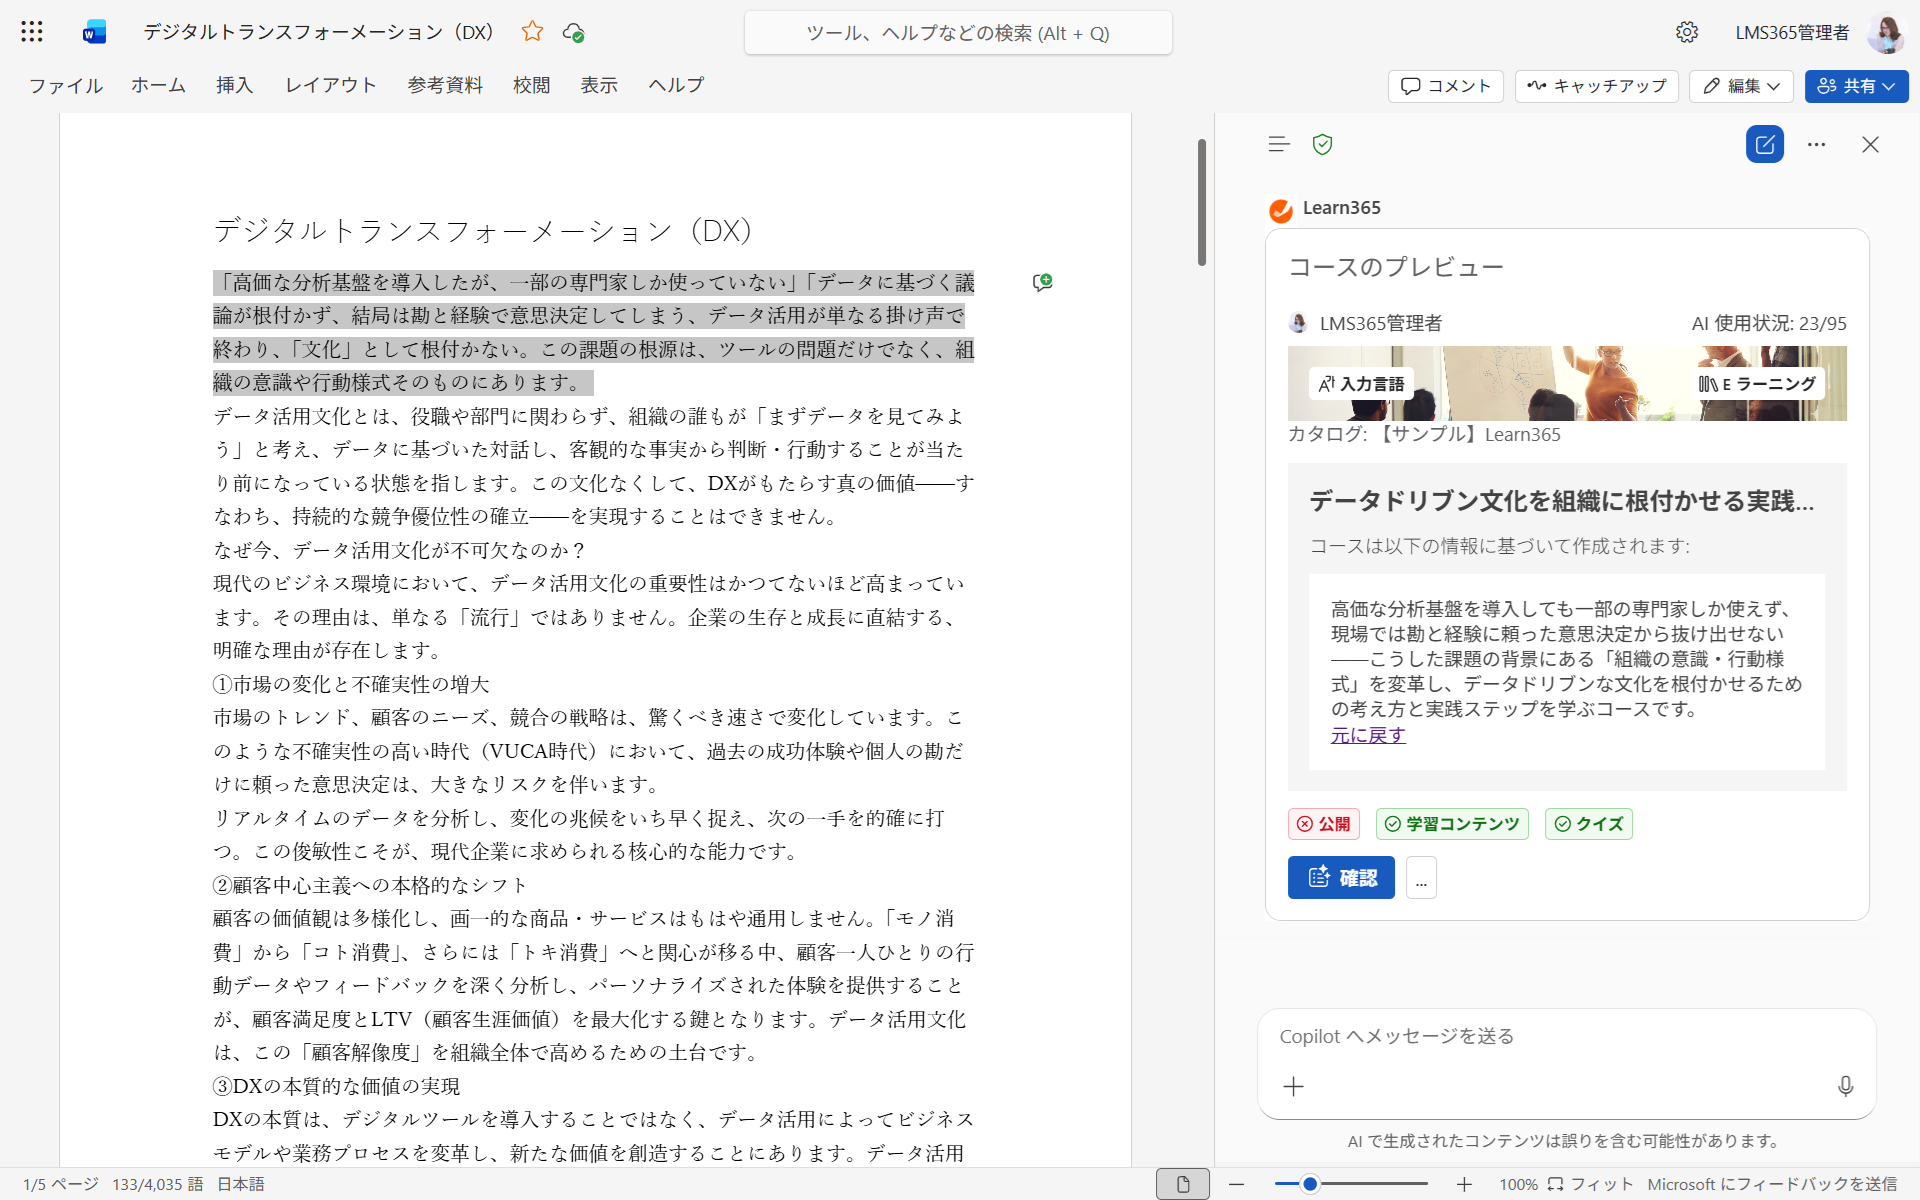Toggle the クイズ chip
1920x1200 pixels.
click(1589, 824)
